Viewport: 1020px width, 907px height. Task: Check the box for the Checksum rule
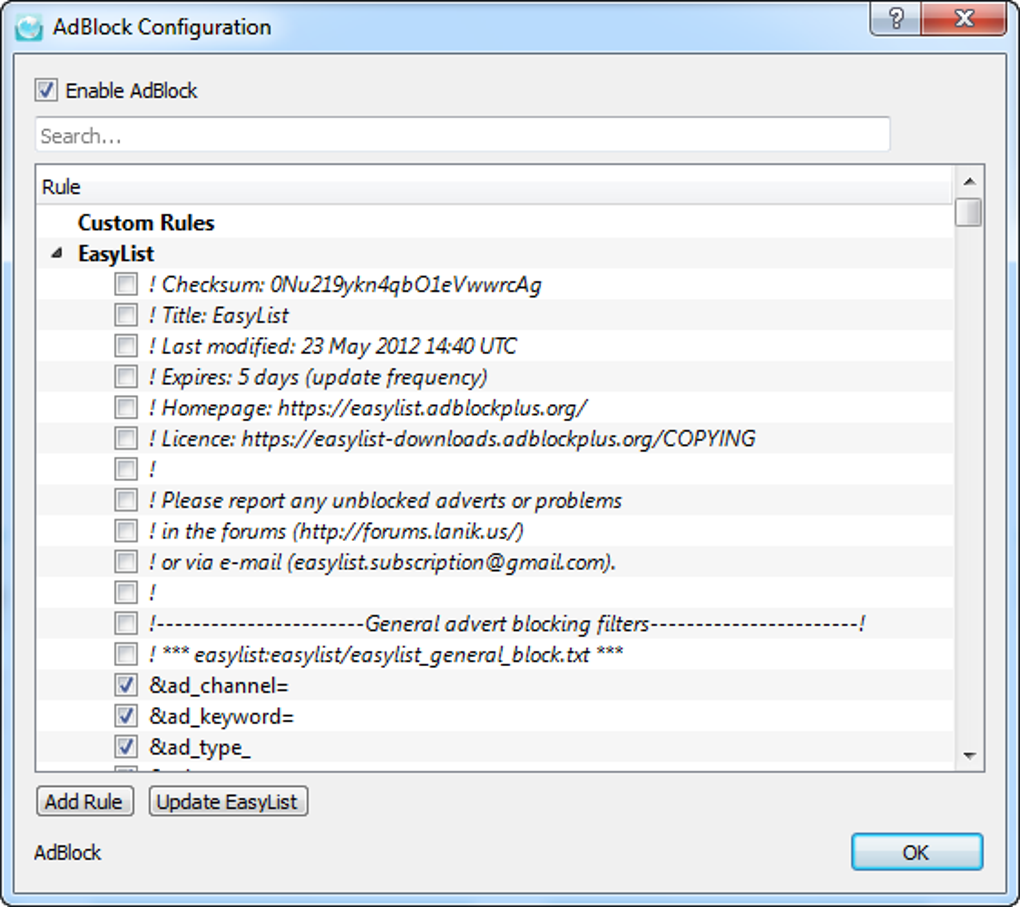coord(126,284)
